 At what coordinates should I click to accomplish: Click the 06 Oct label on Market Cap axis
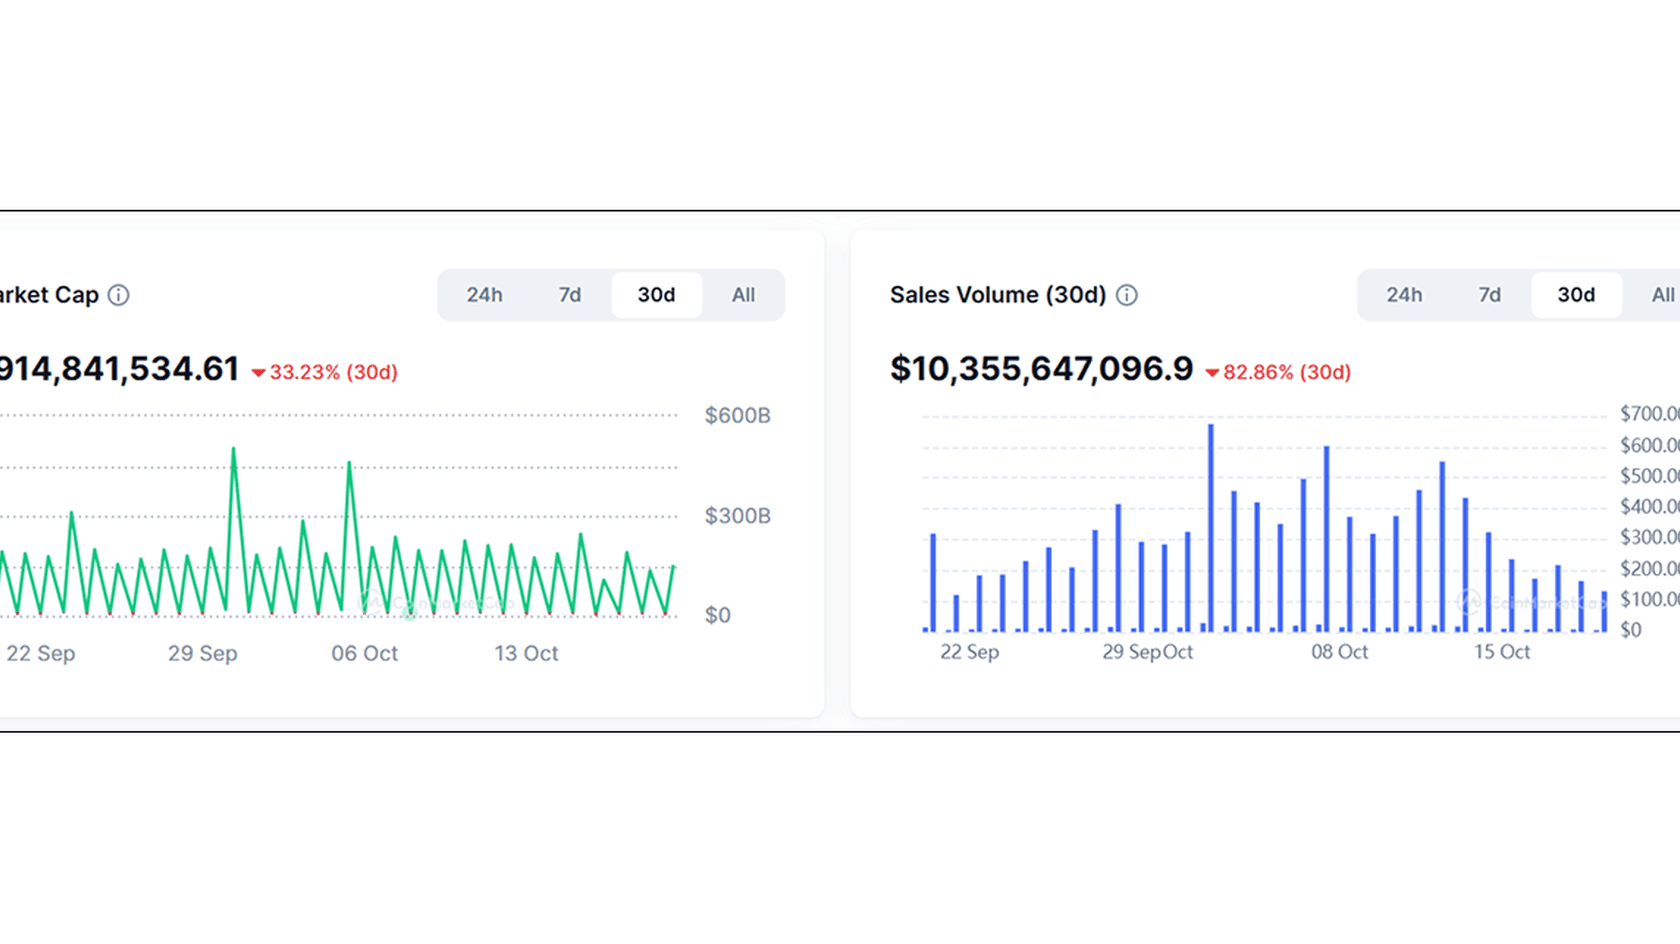364,653
